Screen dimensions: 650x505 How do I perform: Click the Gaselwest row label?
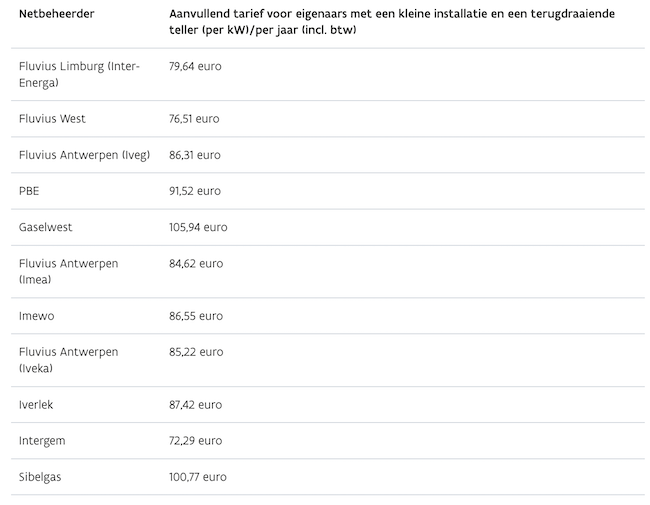pyautogui.click(x=46, y=227)
